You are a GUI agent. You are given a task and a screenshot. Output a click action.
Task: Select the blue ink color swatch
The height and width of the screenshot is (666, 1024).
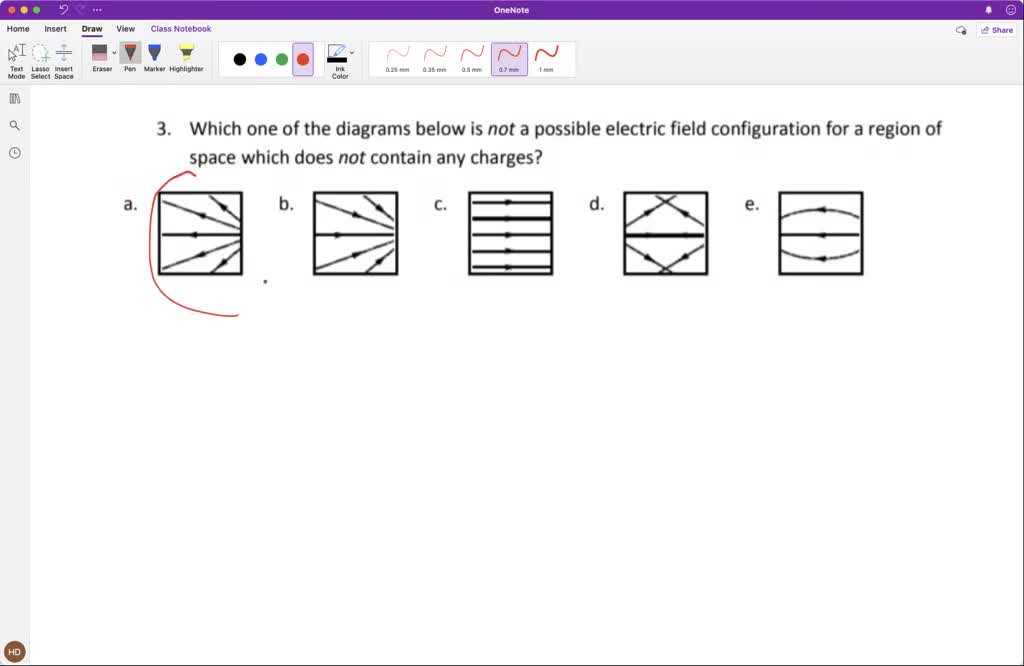pyautogui.click(x=261, y=59)
